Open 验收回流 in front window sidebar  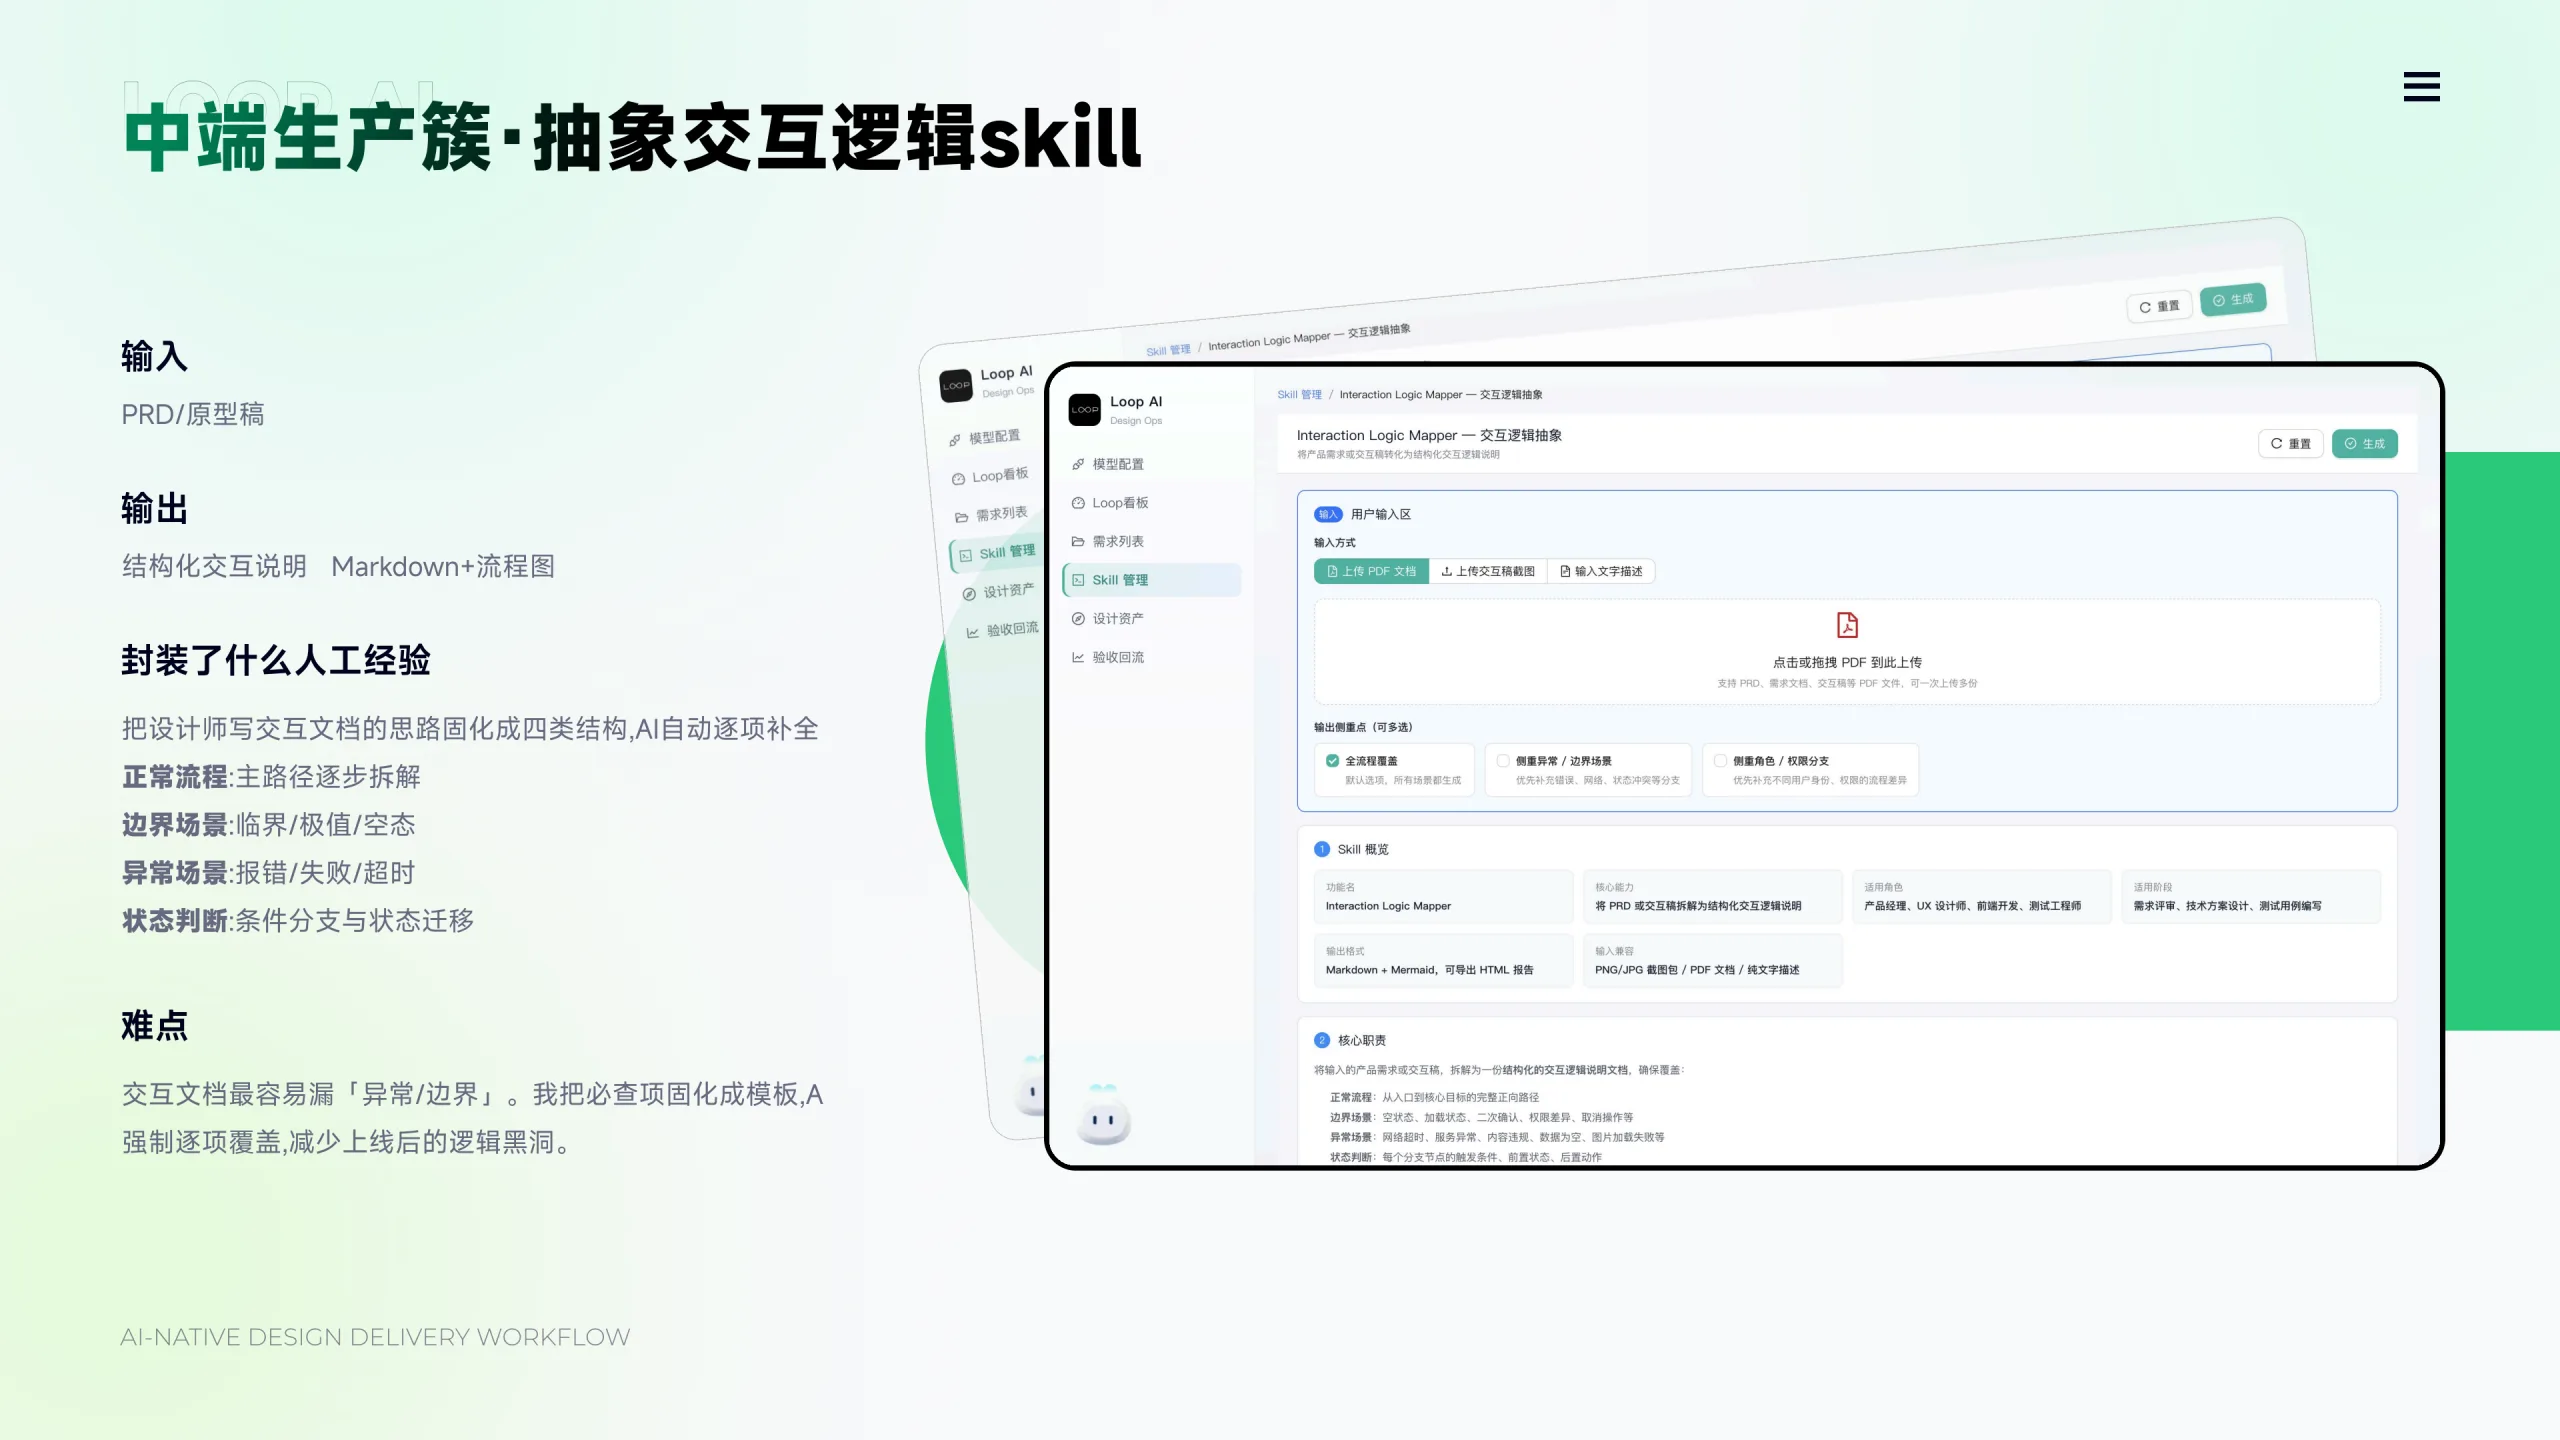1118,657
